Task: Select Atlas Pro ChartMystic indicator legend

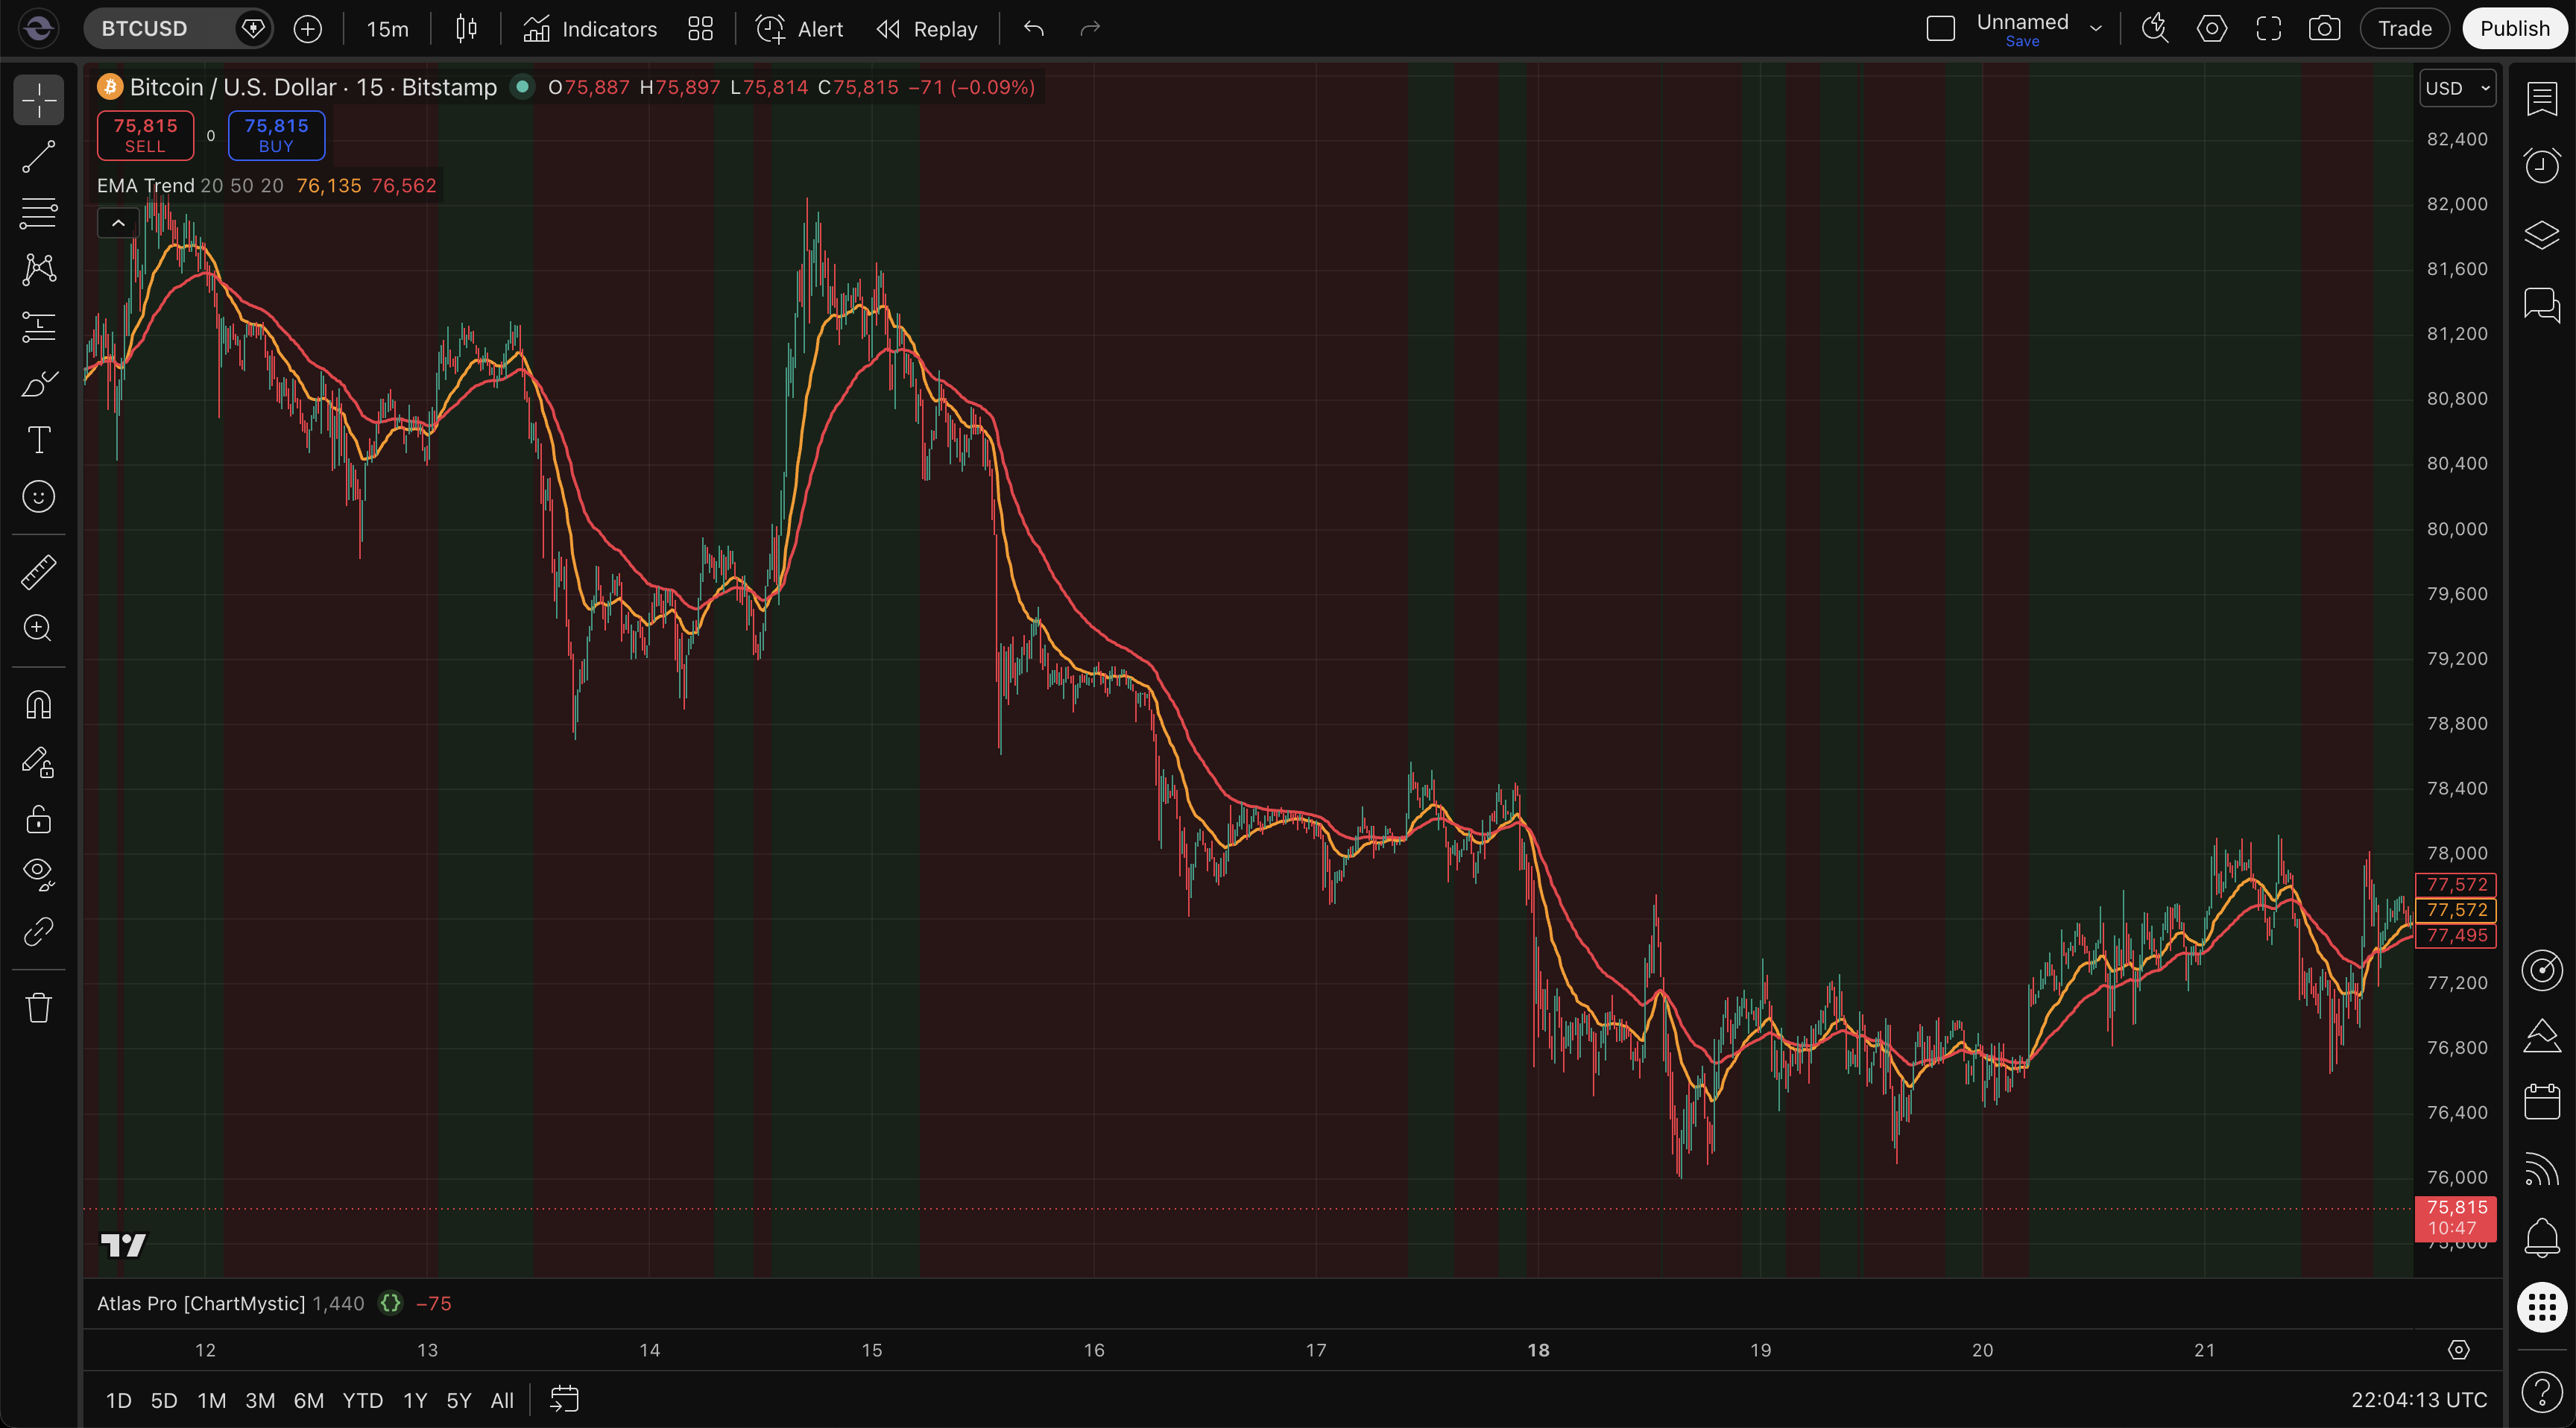Action: (200, 1303)
